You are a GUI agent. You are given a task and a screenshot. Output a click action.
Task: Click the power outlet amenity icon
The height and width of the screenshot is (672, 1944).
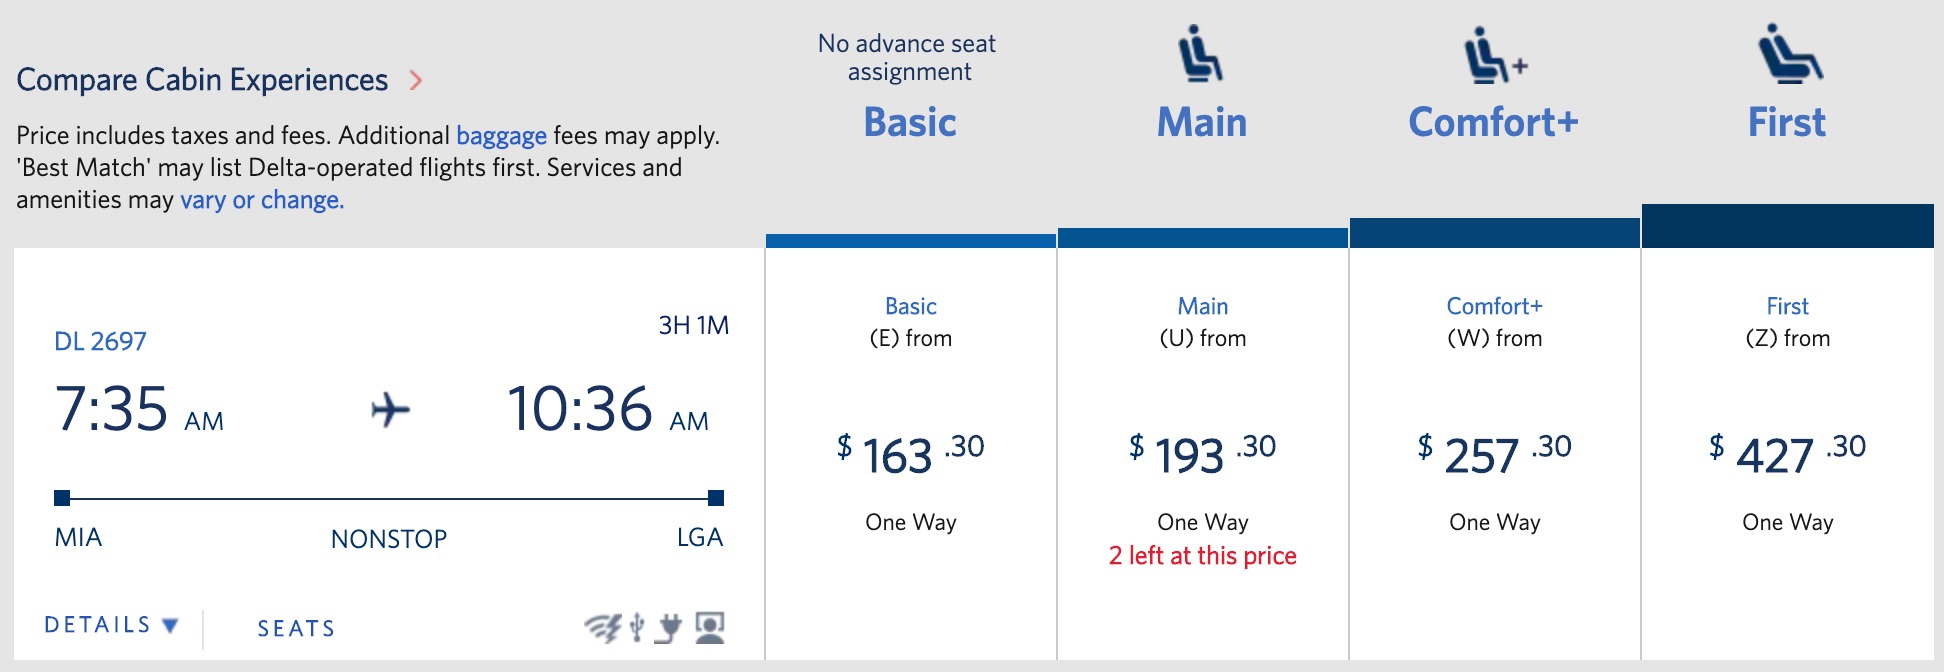click(668, 628)
